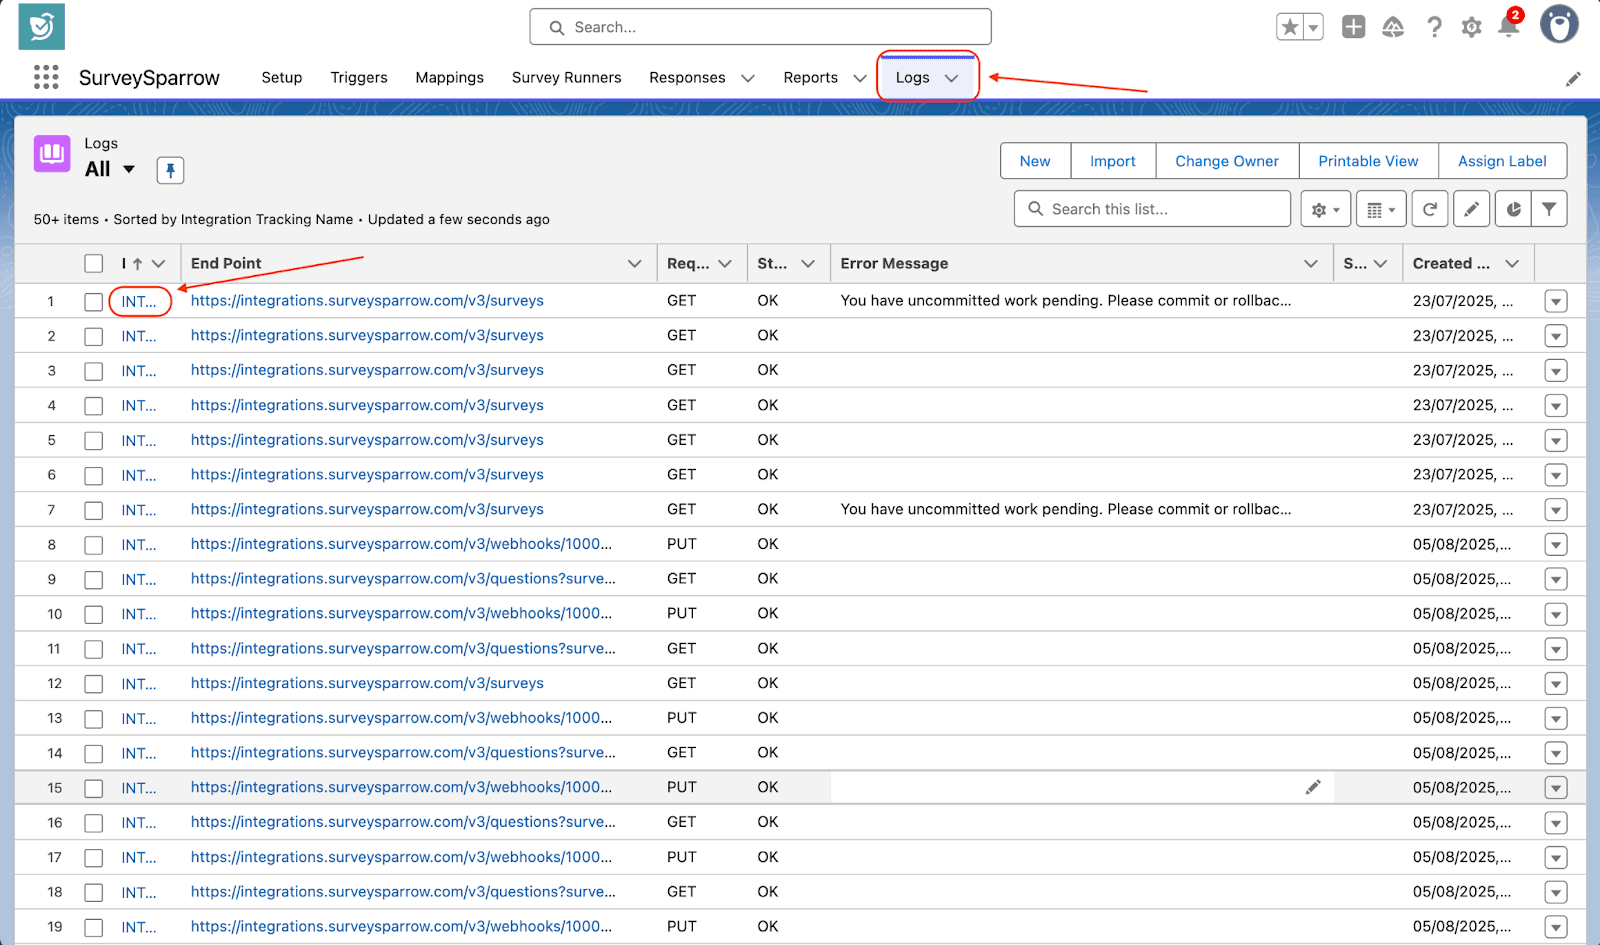Expand the All list view selector
Image resolution: width=1600 pixels, height=945 pixels.
[129, 170]
